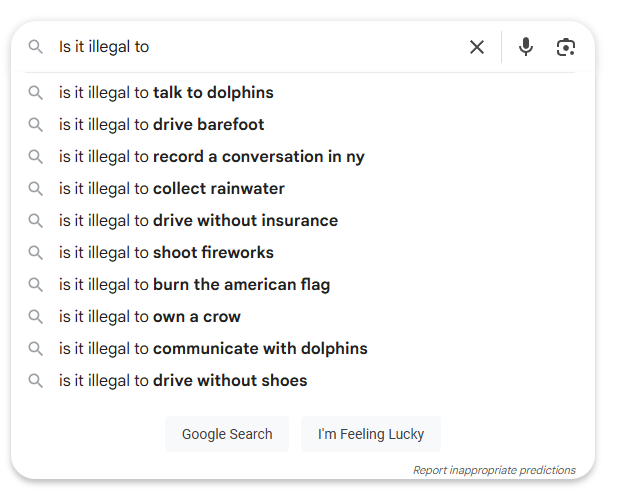The width and height of the screenshot is (637, 491).
Task: Click magnifier icon beside 'collect rainwater'
Action: coord(35,188)
